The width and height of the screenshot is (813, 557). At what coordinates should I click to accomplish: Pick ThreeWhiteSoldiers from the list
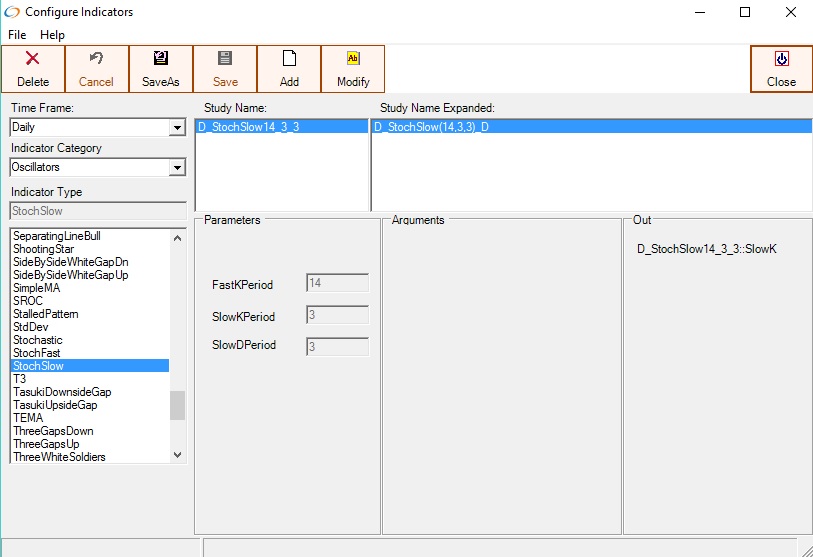[59, 457]
